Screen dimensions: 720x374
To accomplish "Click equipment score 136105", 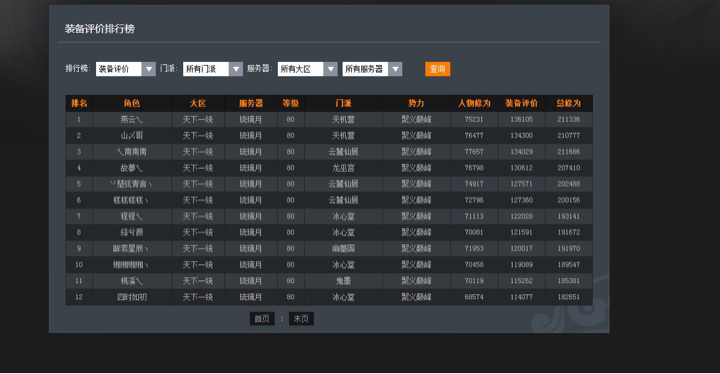I will pos(521,119).
